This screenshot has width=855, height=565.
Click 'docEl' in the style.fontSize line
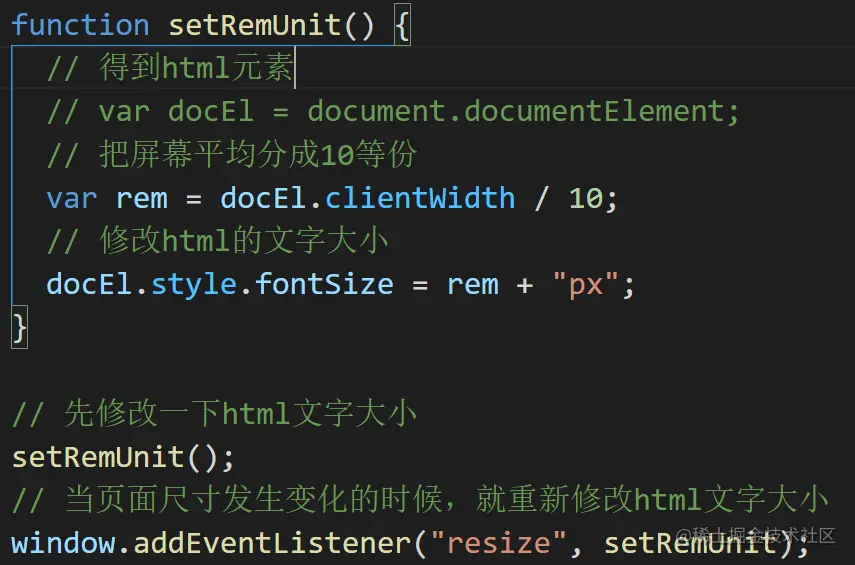89,284
